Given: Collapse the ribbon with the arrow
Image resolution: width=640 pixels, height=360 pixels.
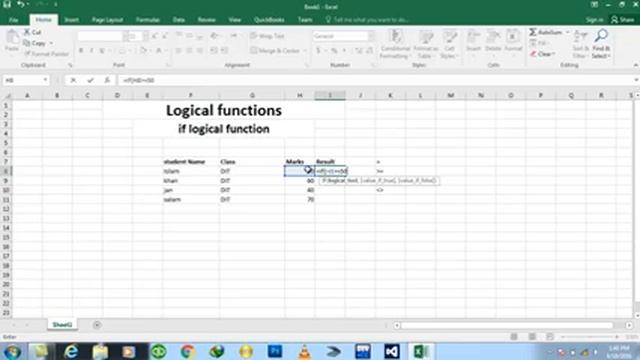Looking at the screenshot, I should [636, 65].
